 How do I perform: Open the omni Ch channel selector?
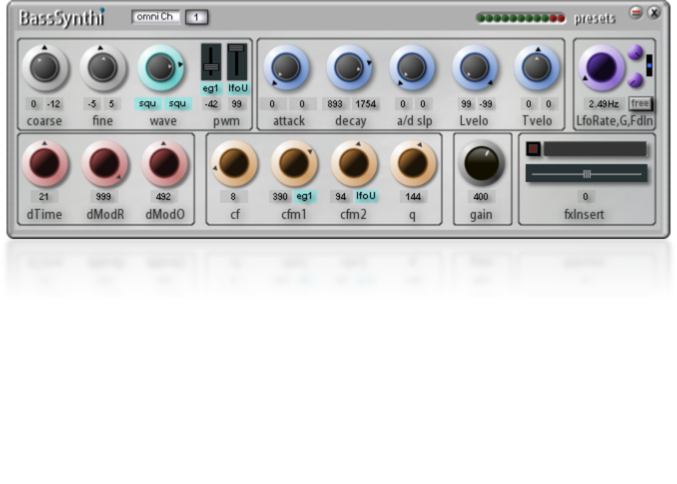pyautogui.click(x=155, y=17)
